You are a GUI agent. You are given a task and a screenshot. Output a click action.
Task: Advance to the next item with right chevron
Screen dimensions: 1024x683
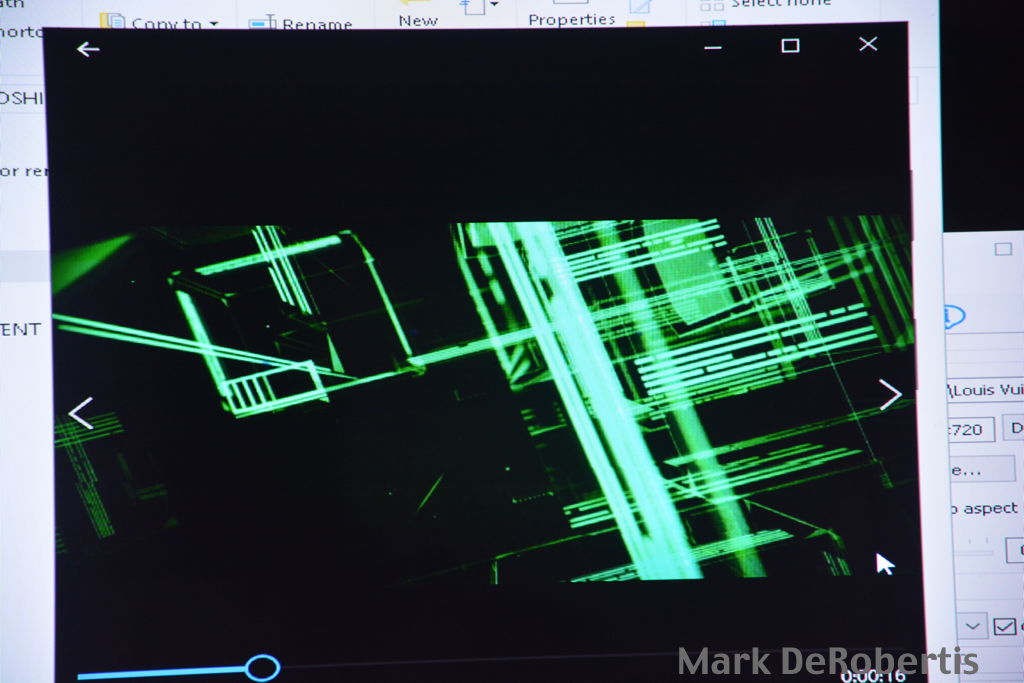tap(889, 395)
